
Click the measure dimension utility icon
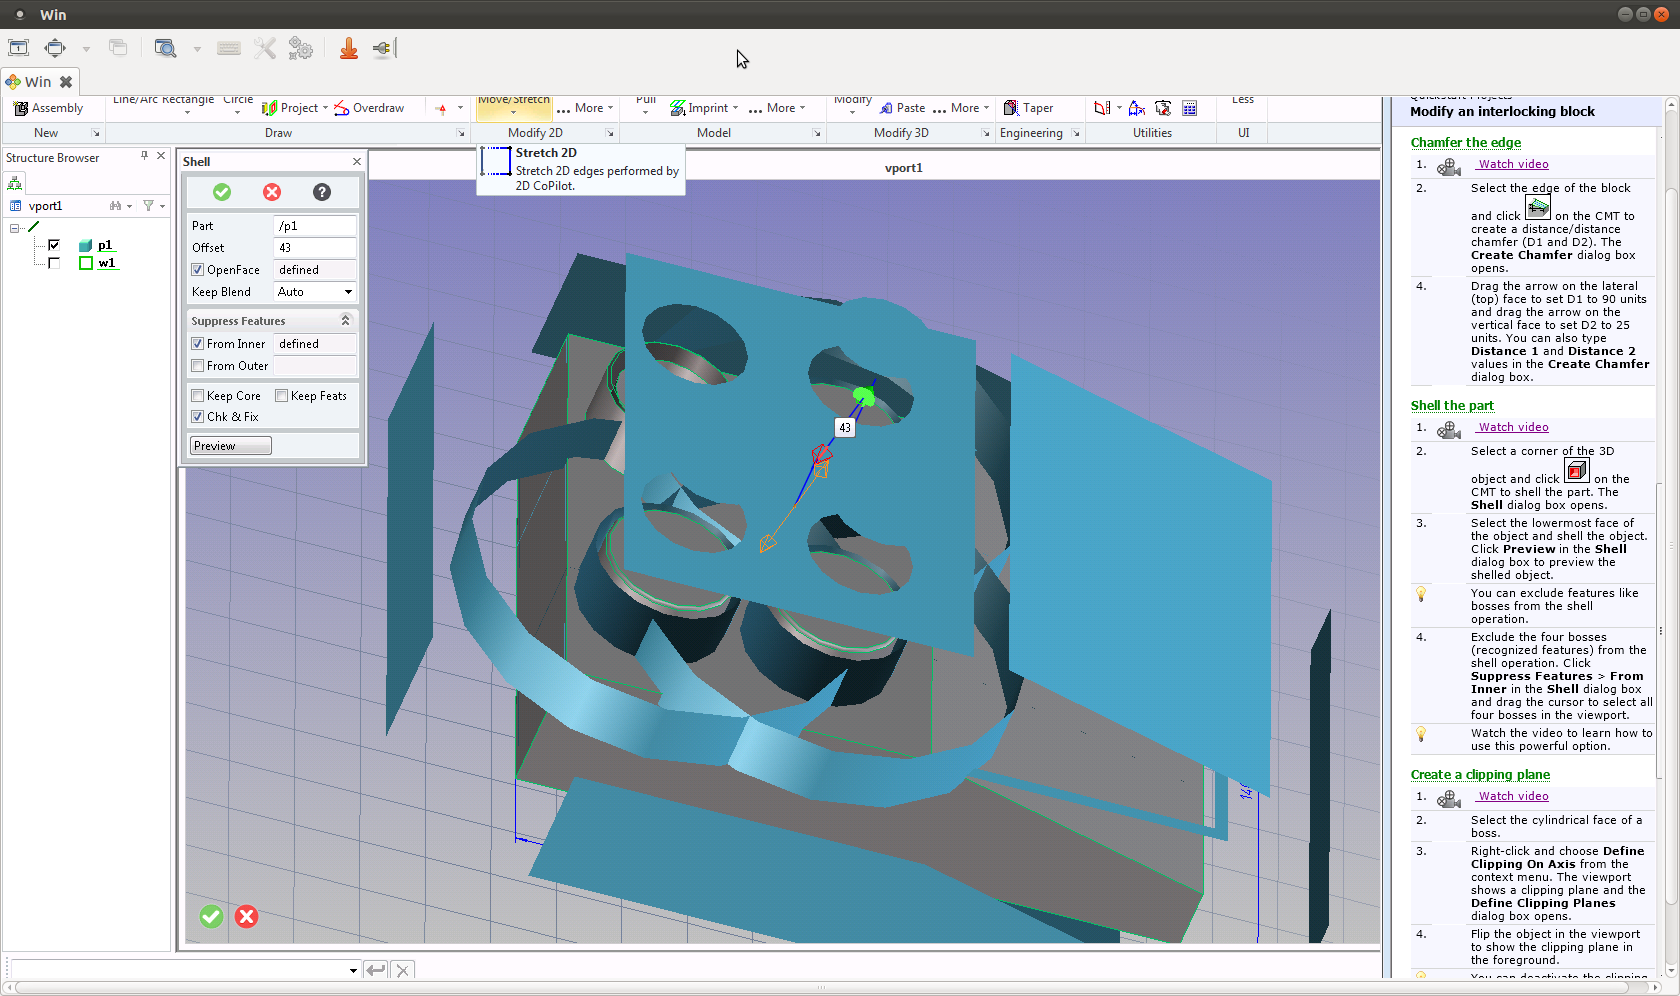[x=1137, y=108]
